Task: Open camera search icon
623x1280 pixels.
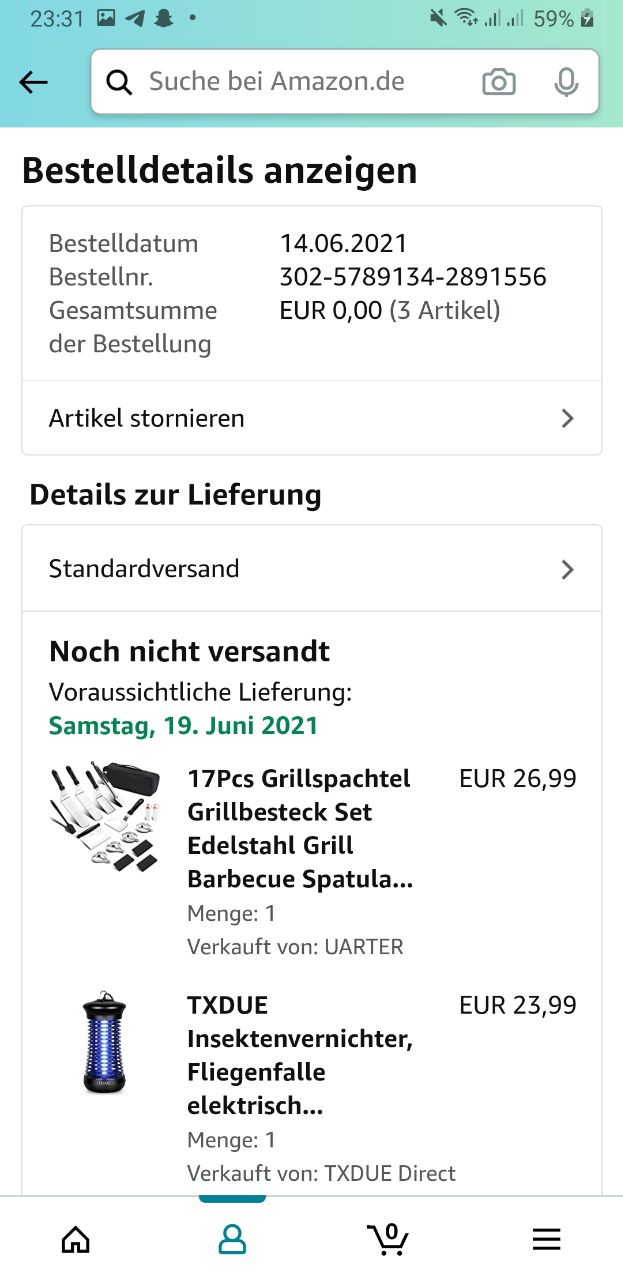Action: tap(499, 82)
